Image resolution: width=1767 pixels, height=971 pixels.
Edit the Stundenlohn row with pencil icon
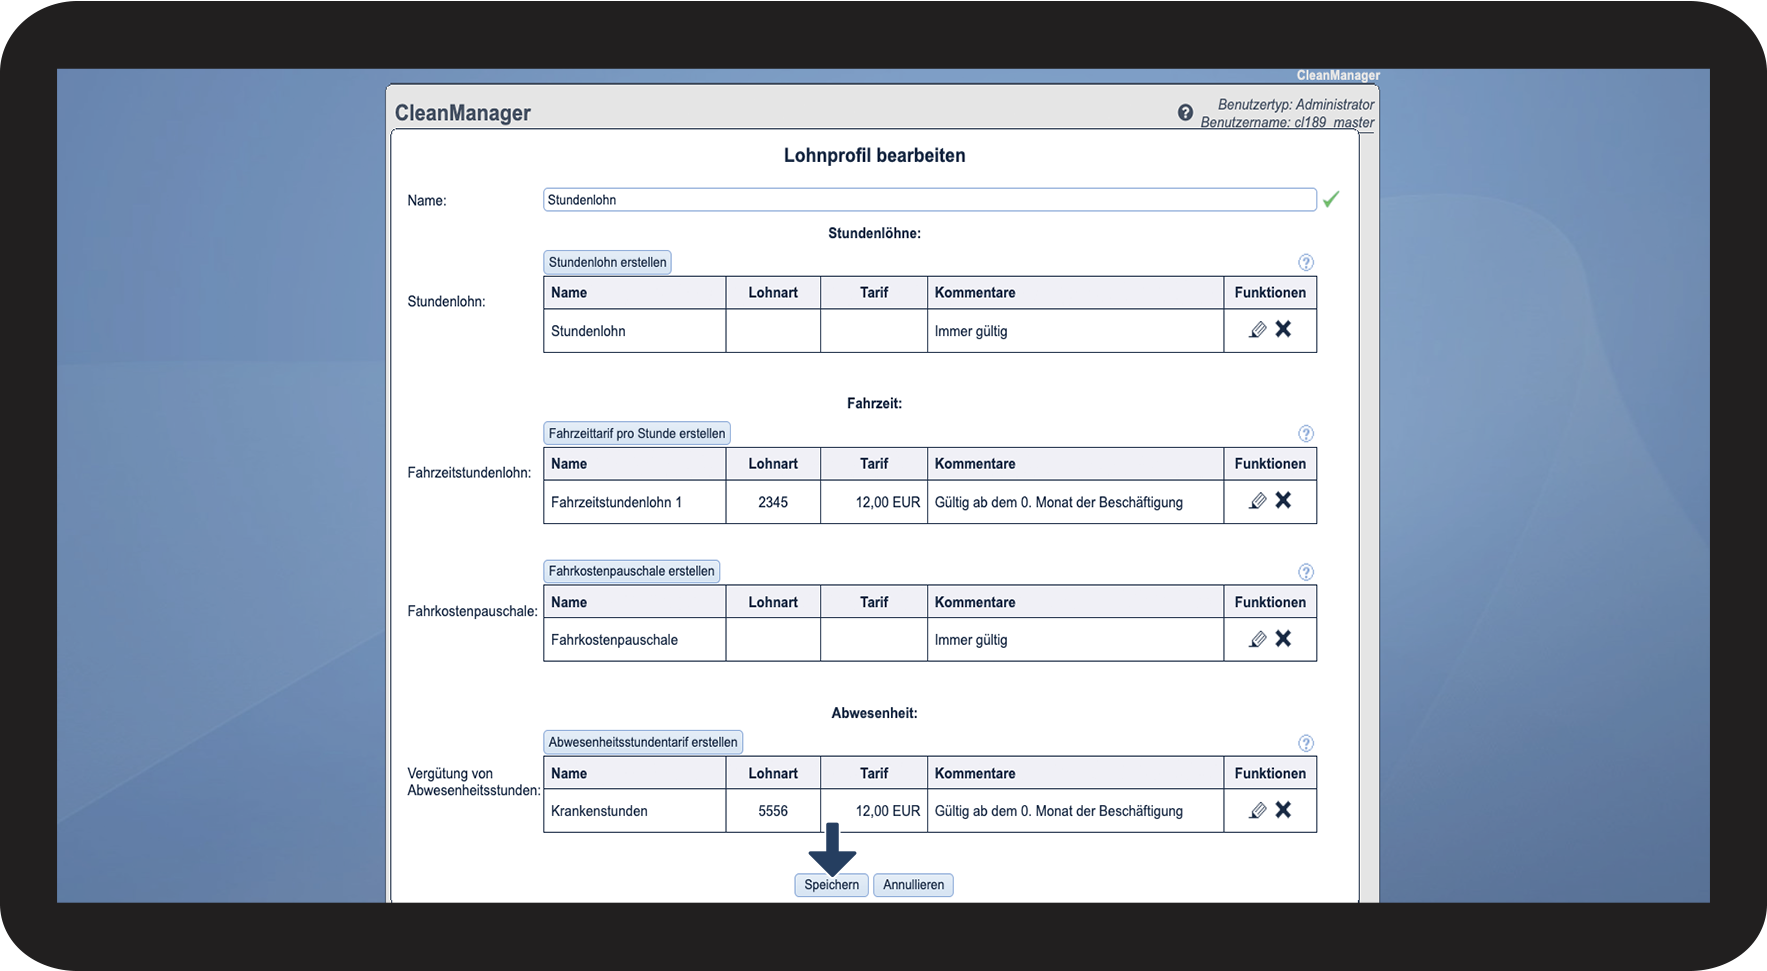(1257, 330)
